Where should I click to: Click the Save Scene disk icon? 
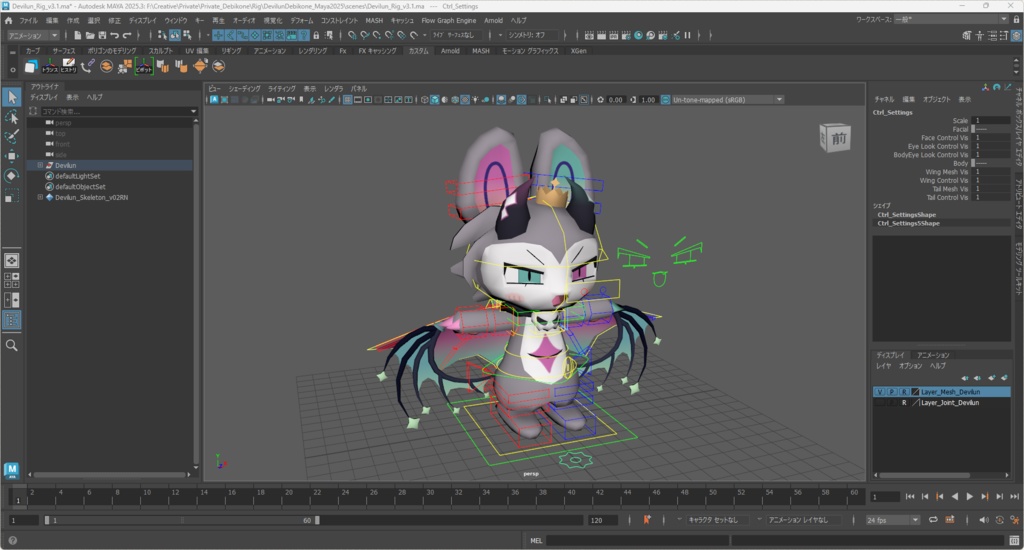click(102, 35)
